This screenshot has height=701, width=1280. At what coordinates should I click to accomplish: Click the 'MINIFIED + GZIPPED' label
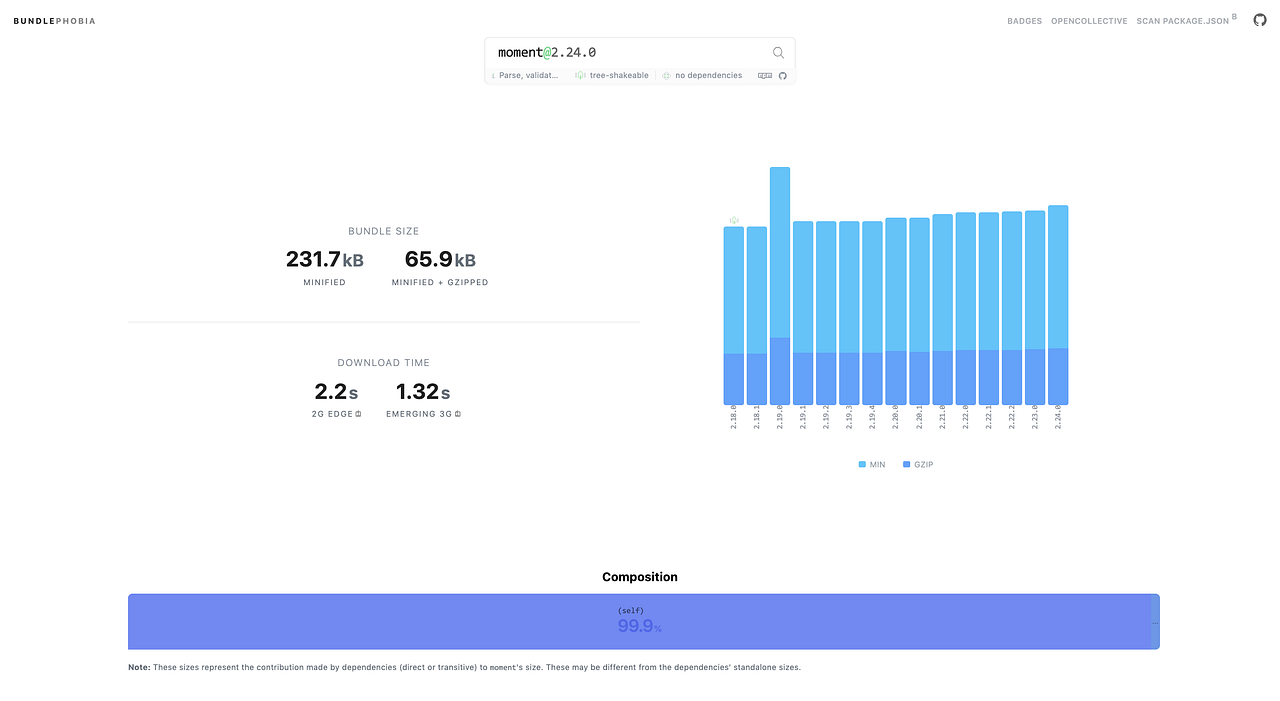(440, 283)
